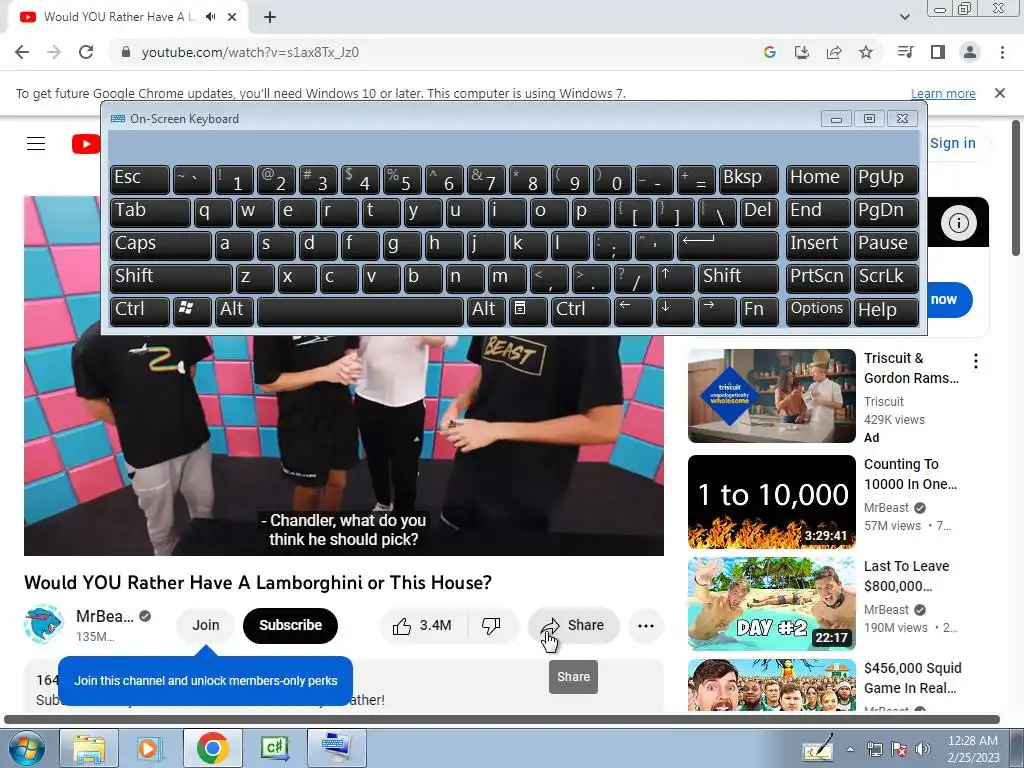Screen dimensions: 1024x768
Task: Click the Windows logo key on keyboard
Action: click(x=191, y=312)
